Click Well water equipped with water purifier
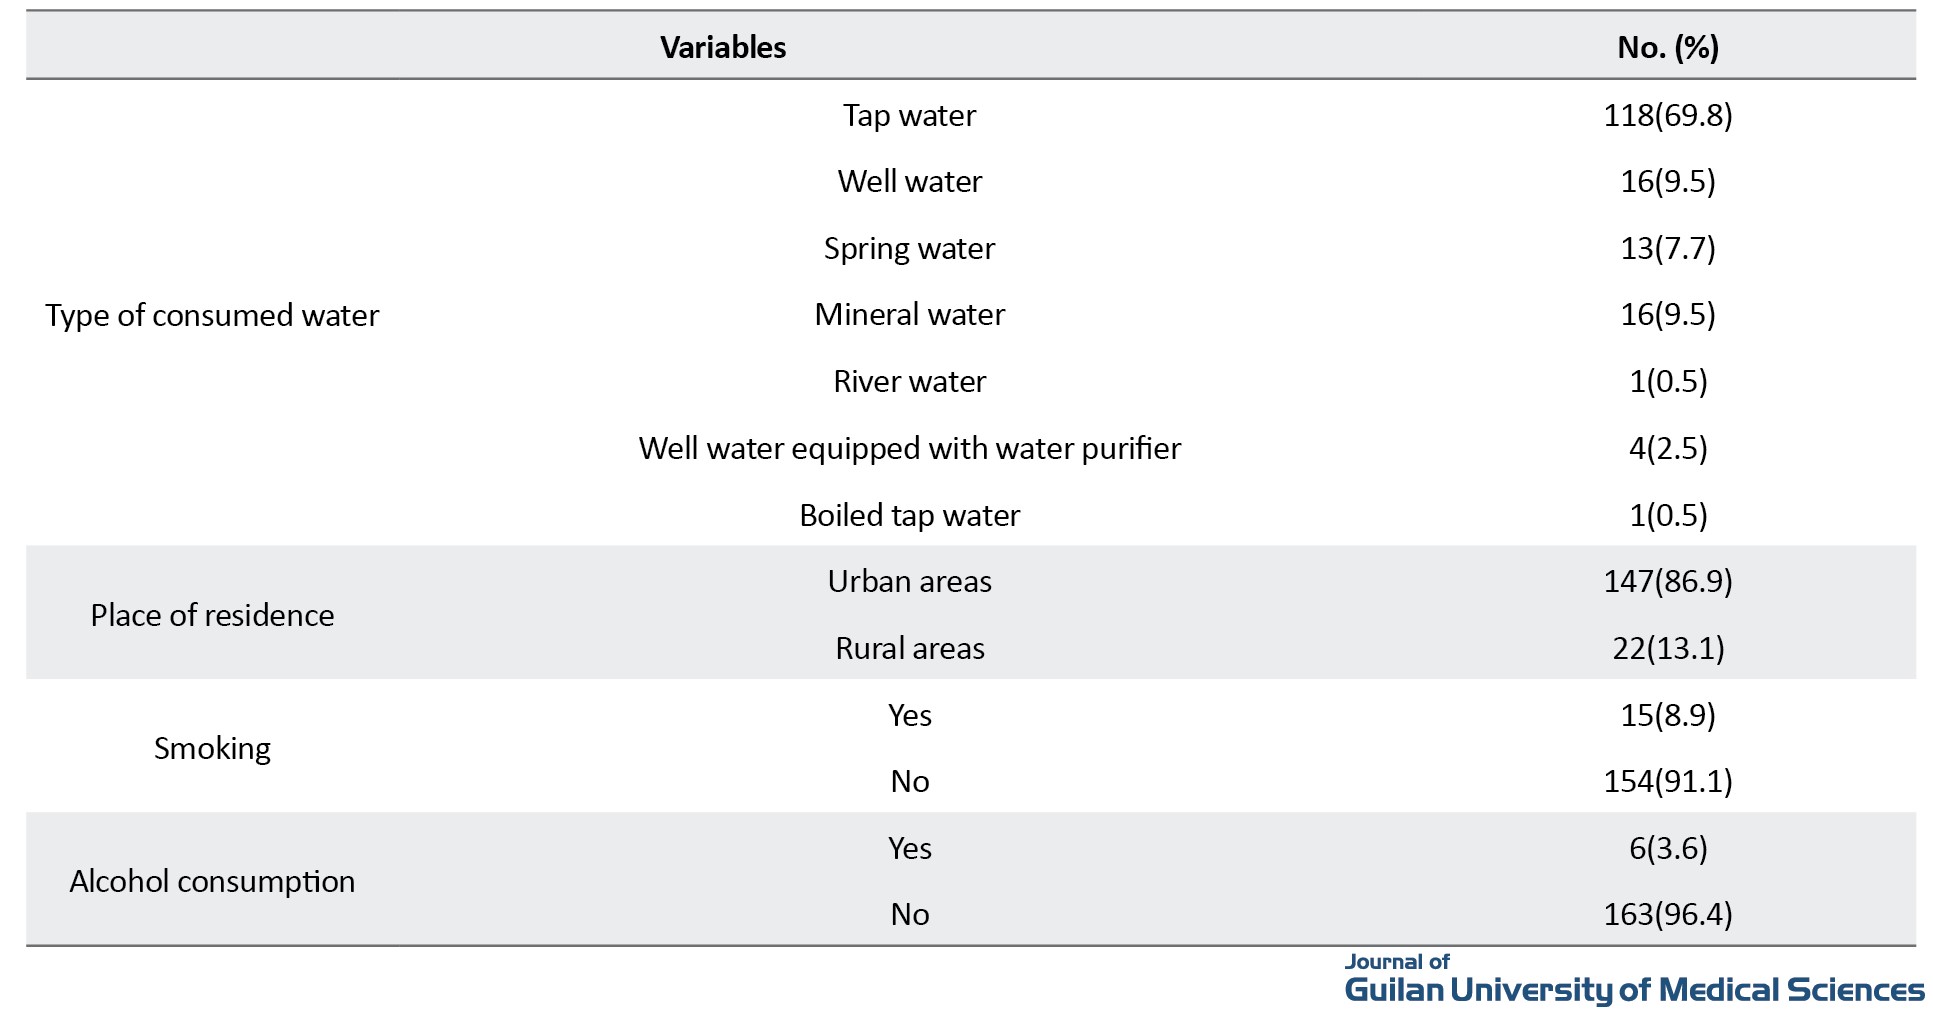1933x1019 pixels. point(909,448)
